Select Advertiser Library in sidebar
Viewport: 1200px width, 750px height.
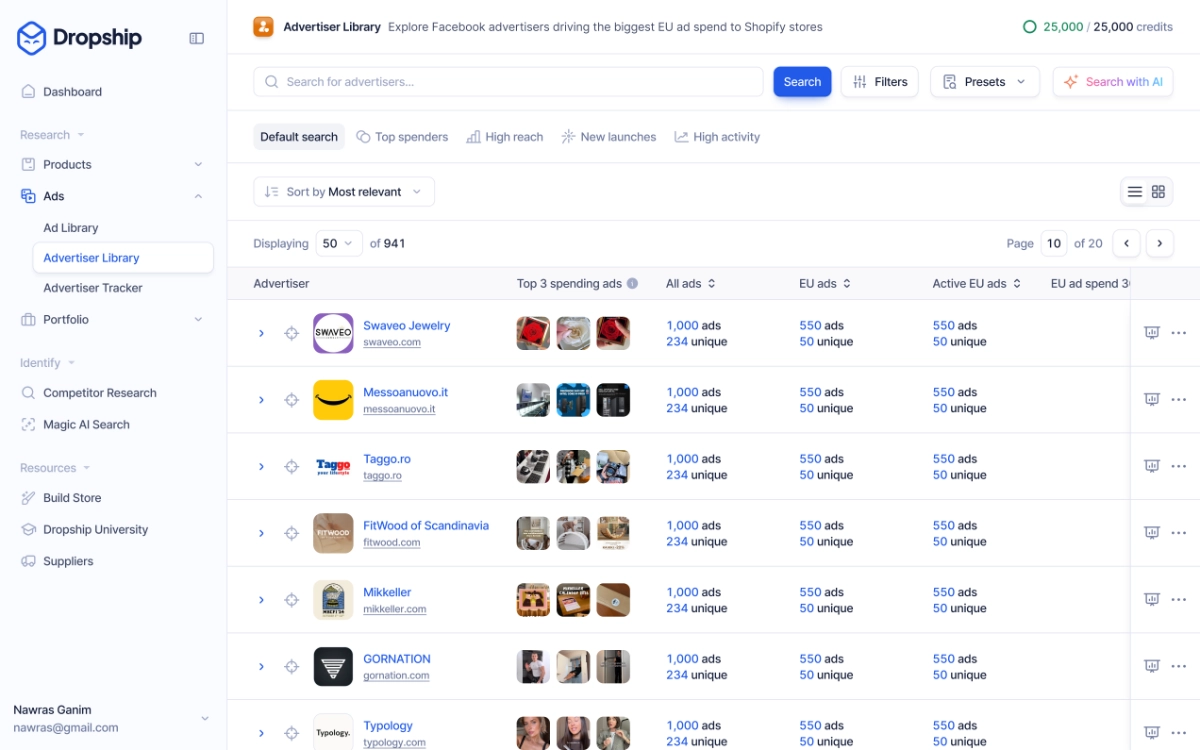(x=122, y=258)
